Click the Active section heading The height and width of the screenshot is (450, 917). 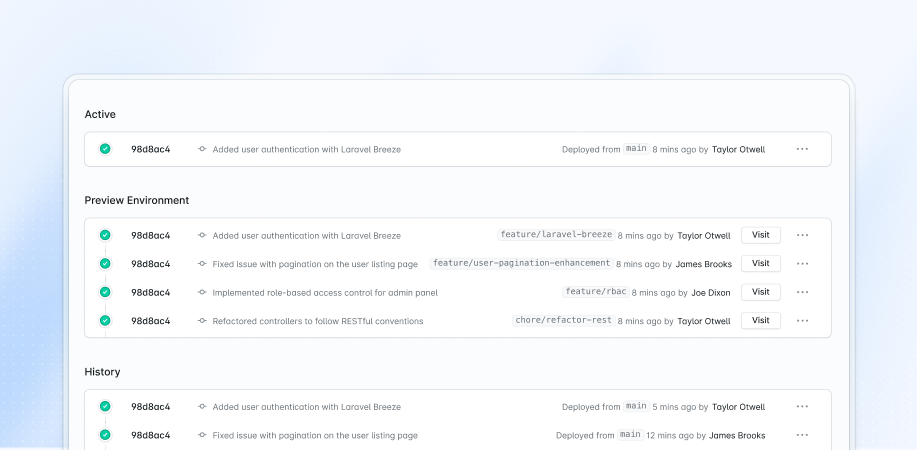pos(100,114)
